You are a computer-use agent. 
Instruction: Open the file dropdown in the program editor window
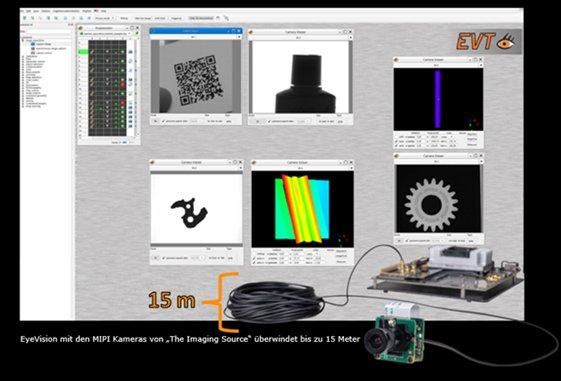point(130,33)
